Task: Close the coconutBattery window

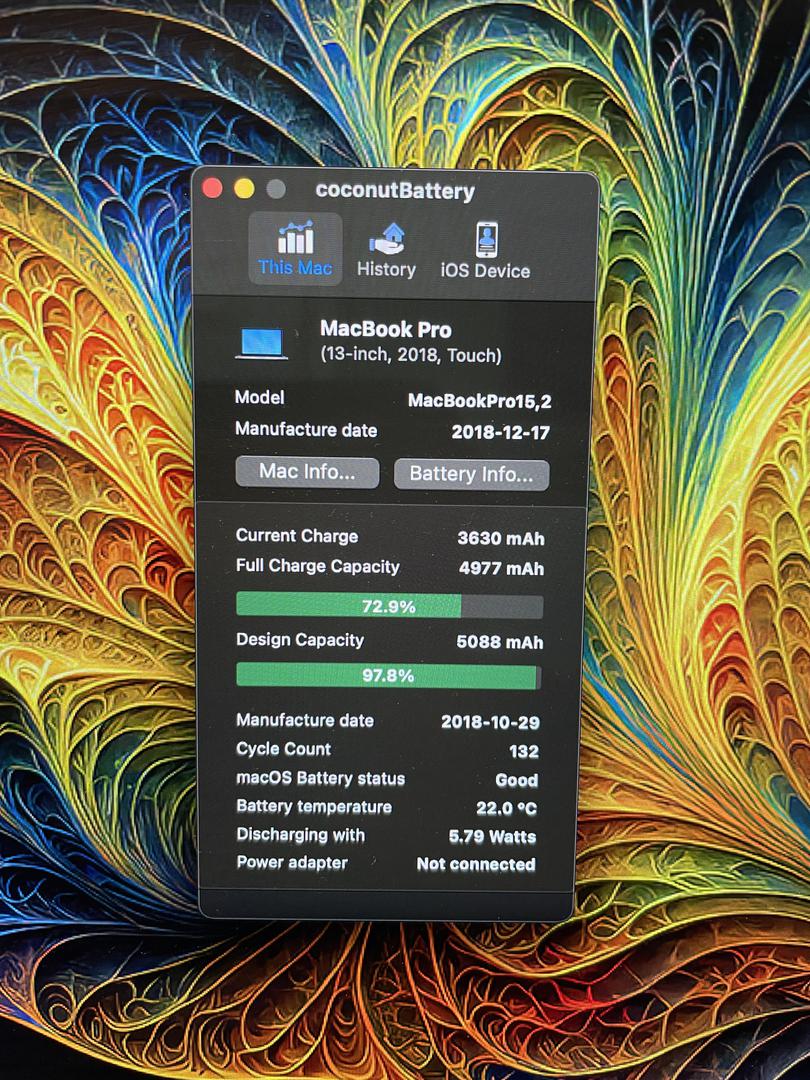Action: pyautogui.click(x=212, y=188)
